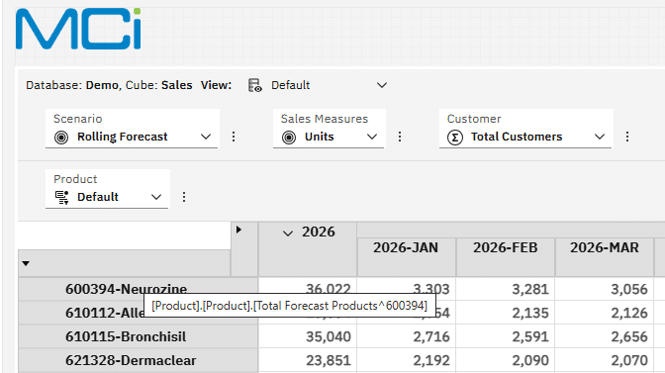Expand the Product Default dropdown
The image size is (665, 373).
156,197
